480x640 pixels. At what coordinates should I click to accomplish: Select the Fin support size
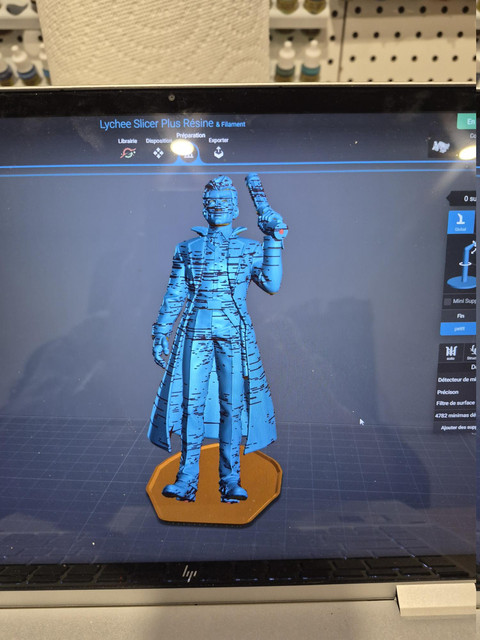pos(460,316)
